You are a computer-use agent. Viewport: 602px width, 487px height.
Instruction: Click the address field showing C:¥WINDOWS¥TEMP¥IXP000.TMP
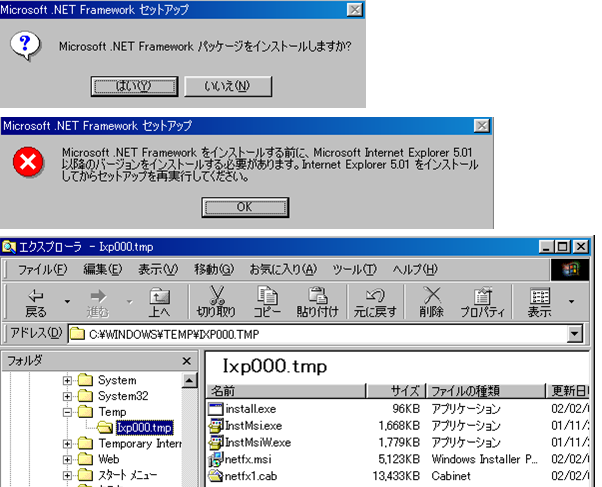click(x=318, y=334)
